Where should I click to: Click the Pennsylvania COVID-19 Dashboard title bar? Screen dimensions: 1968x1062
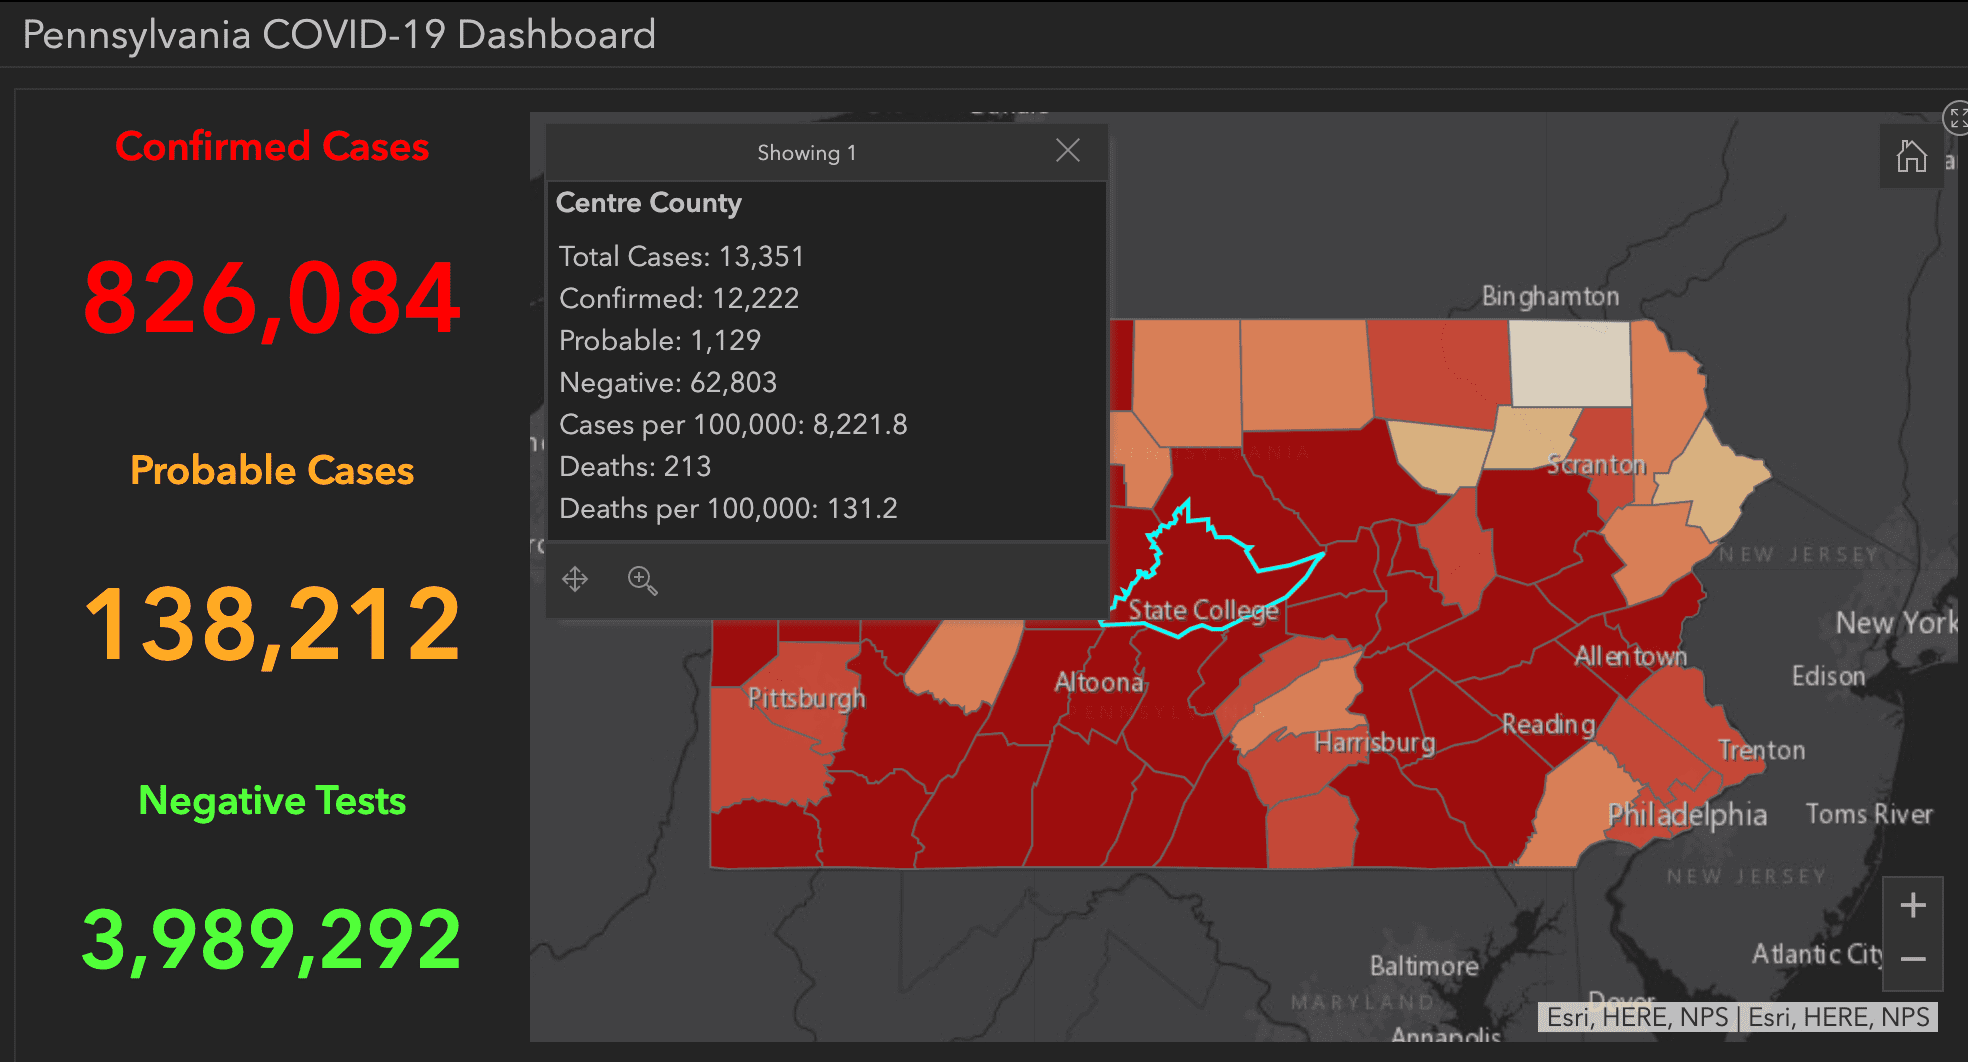338,35
